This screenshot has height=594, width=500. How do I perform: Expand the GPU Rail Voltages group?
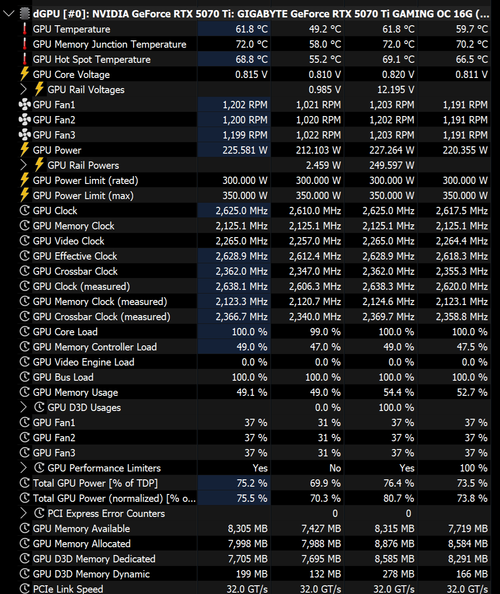[23, 89]
